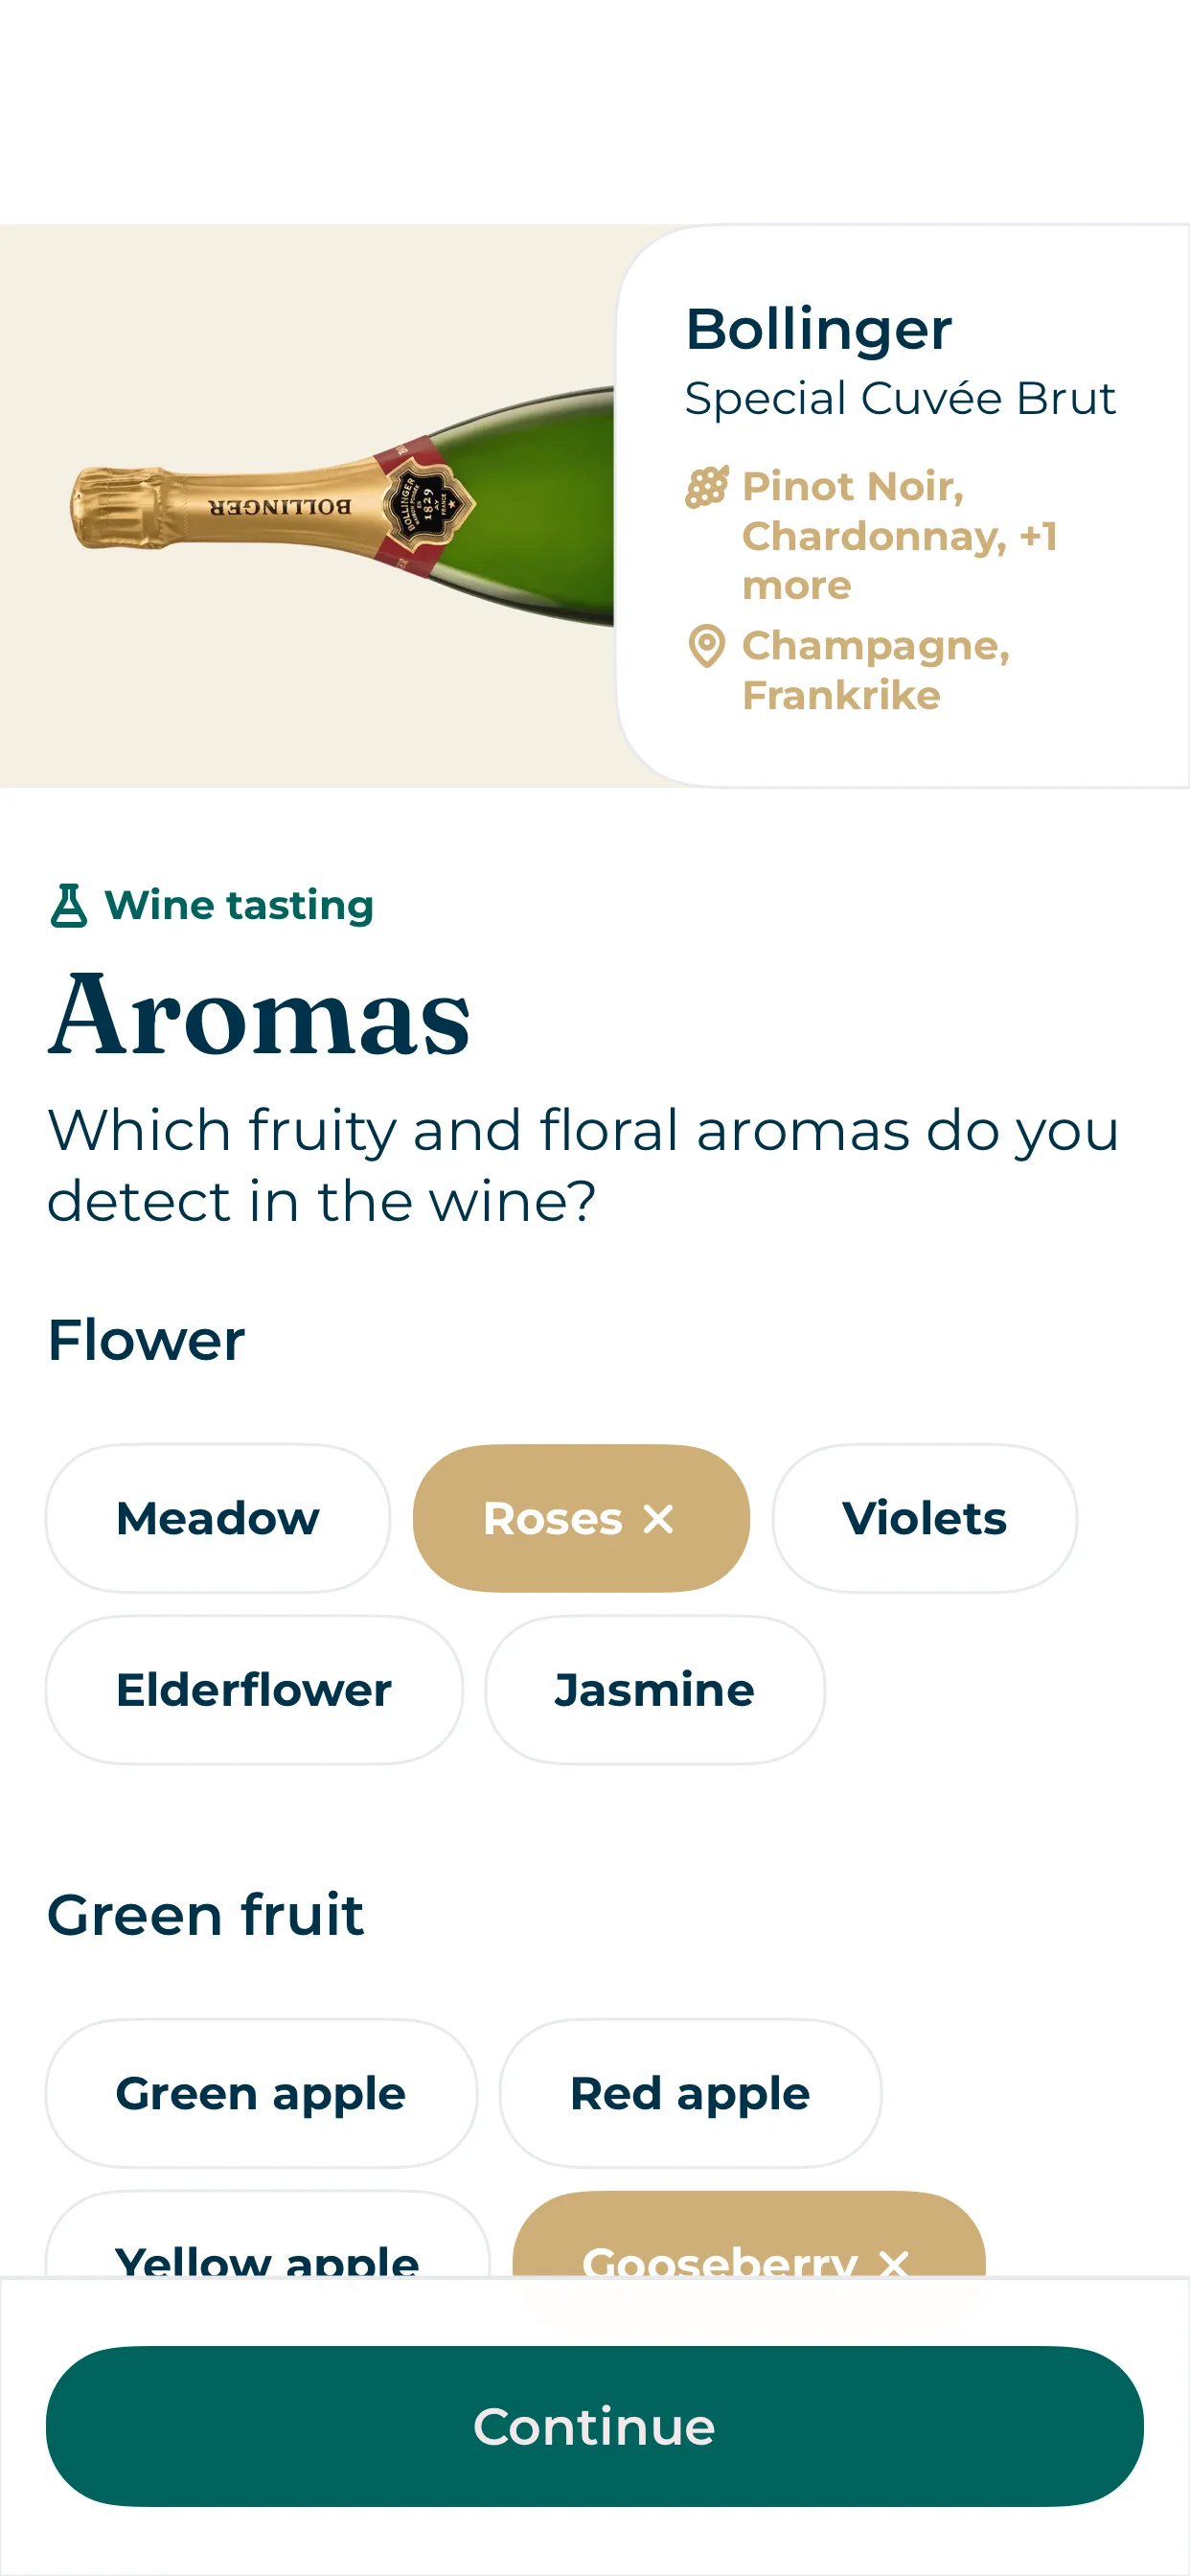The width and height of the screenshot is (1190, 2576).
Task: Select the Meadow aroma chip
Action: 216,1518
